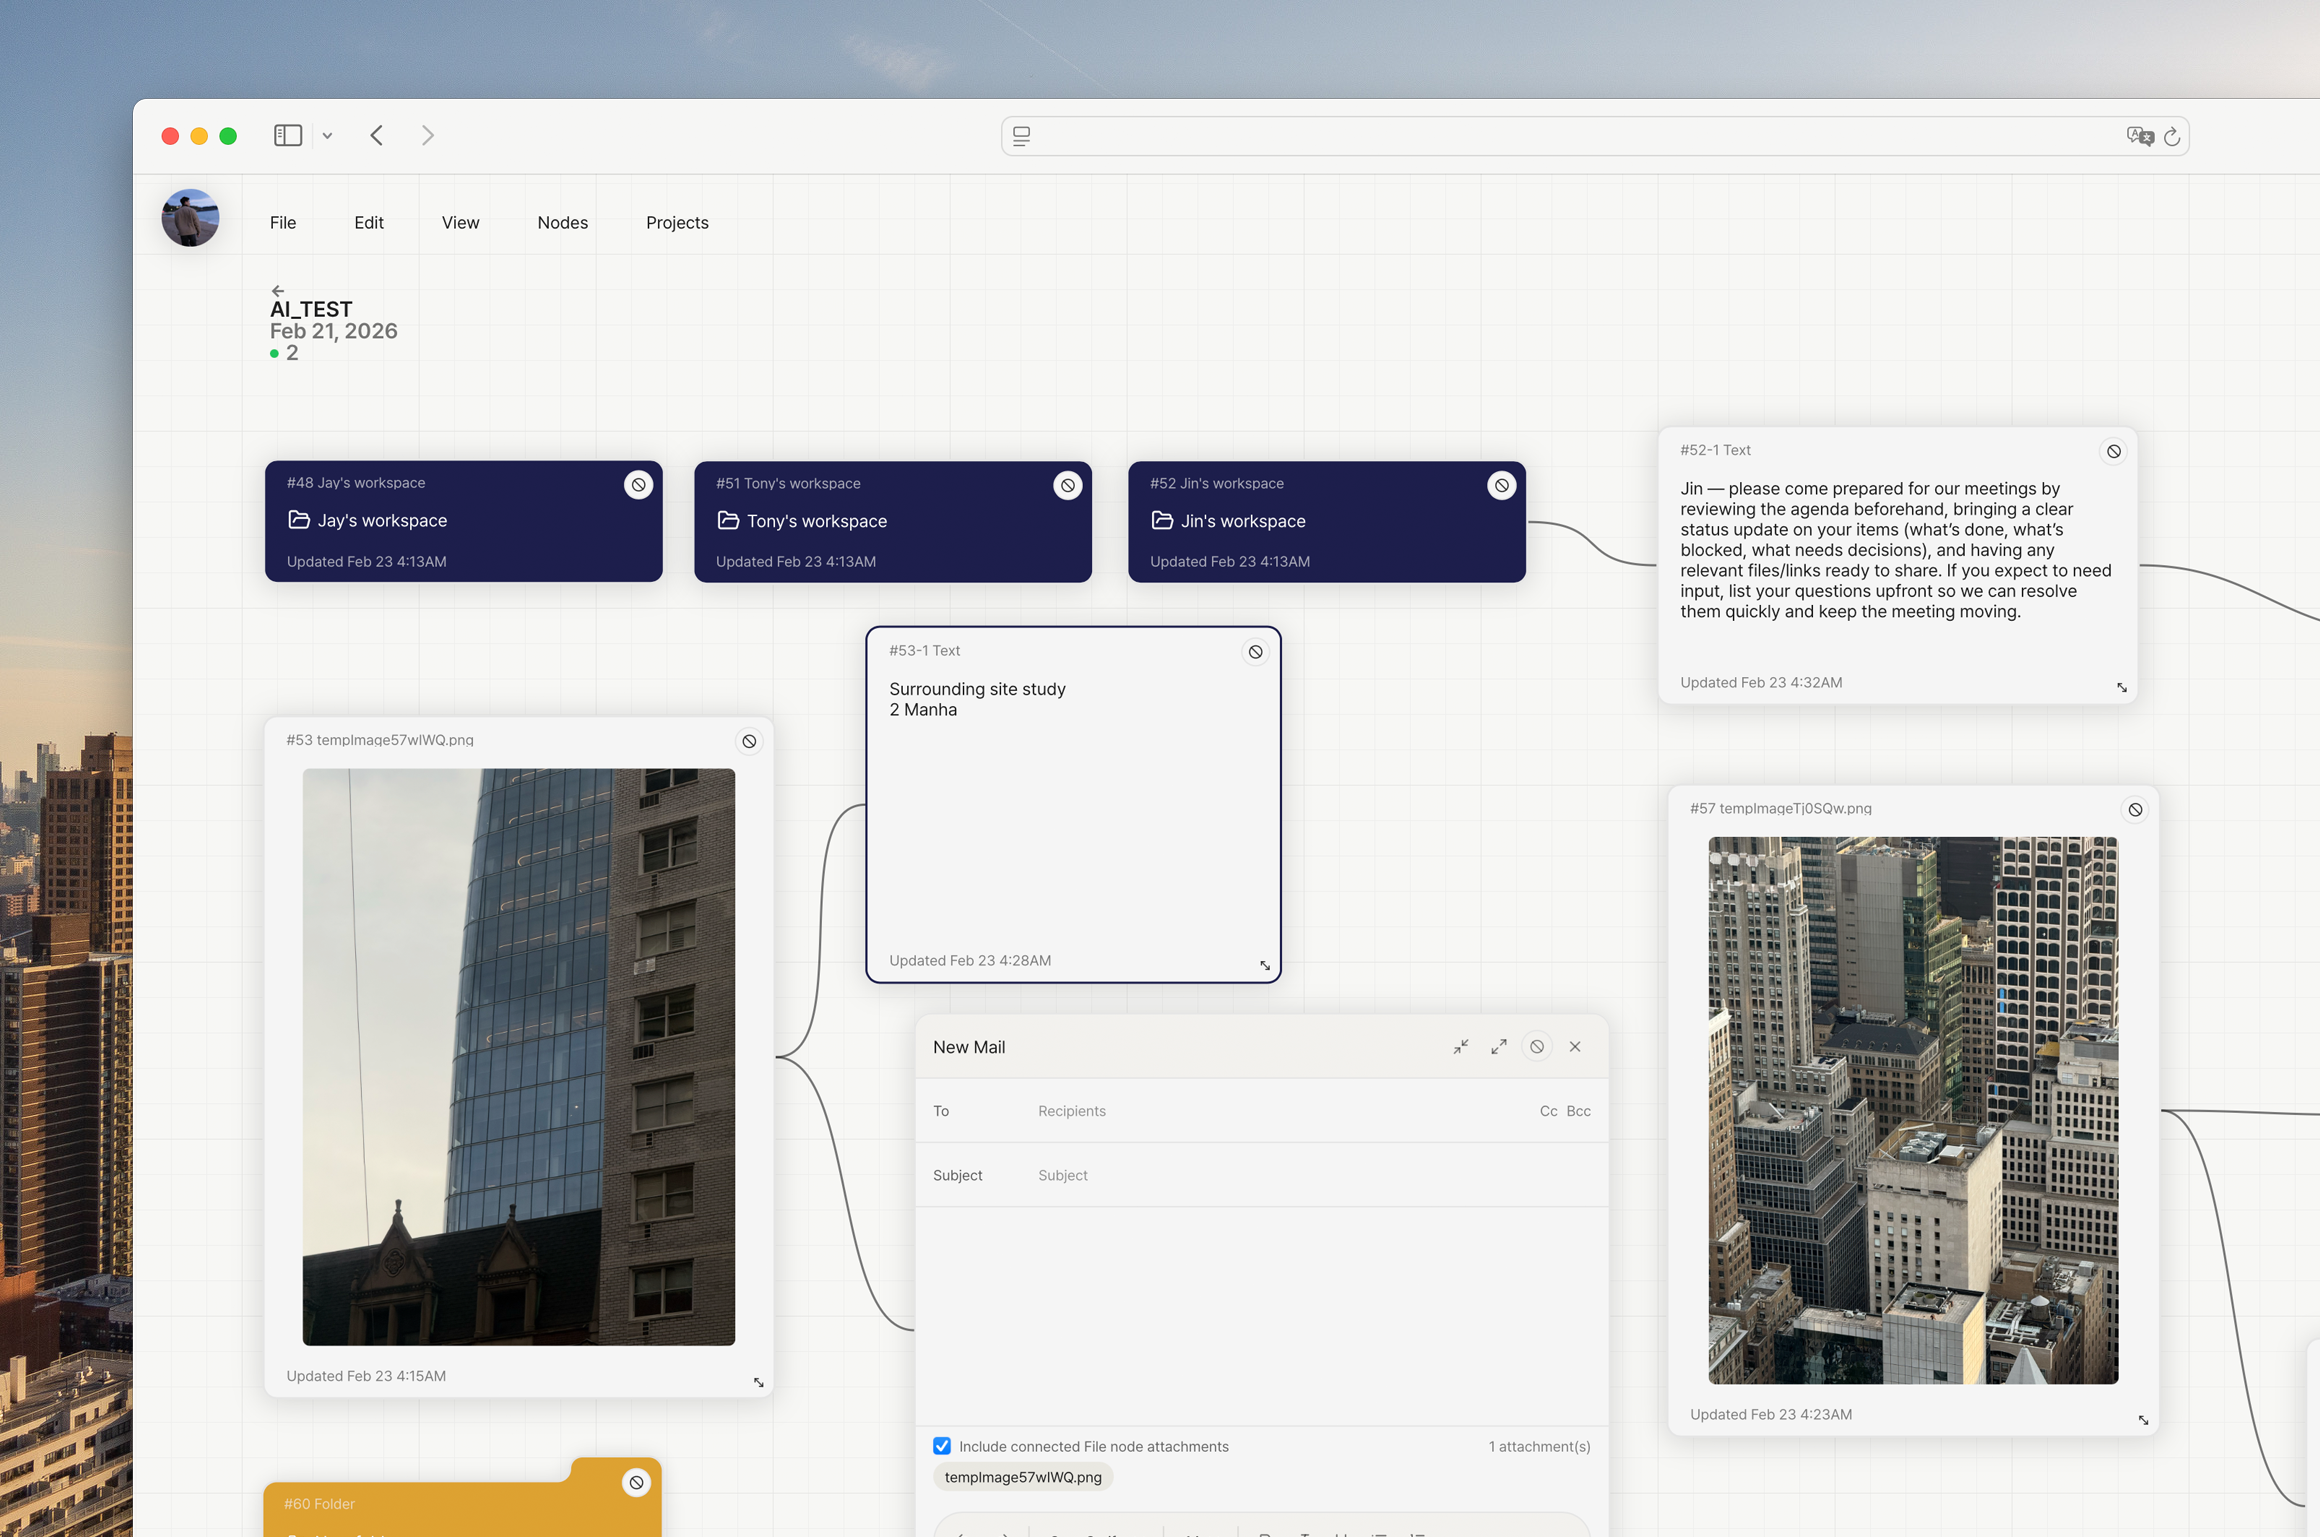Click the circle-slash icon on #53-1 Text node
Image resolution: width=2320 pixels, height=1537 pixels.
click(1255, 652)
